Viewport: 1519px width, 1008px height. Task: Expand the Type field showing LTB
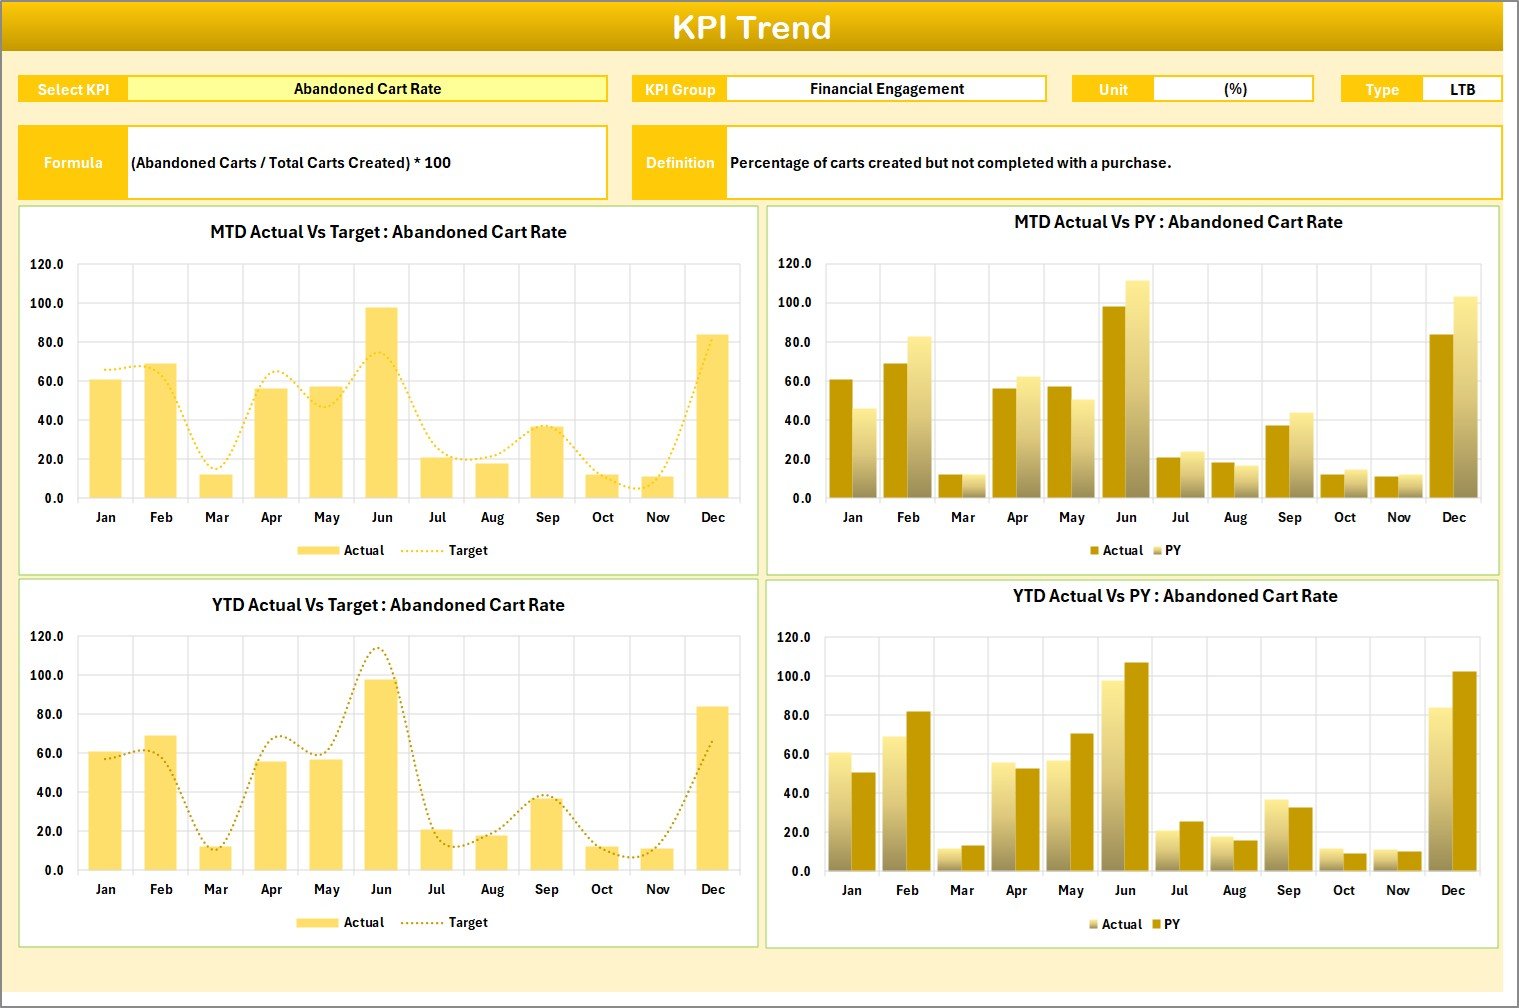[1462, 88]
